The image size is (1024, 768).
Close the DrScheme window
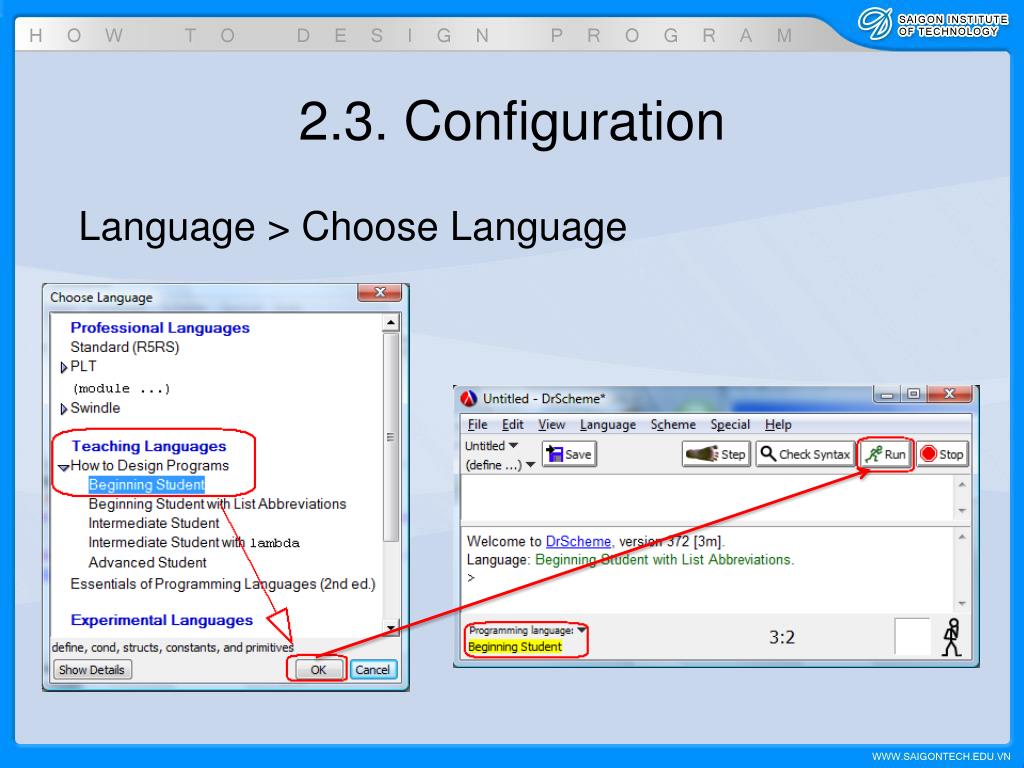coord(949,394)
